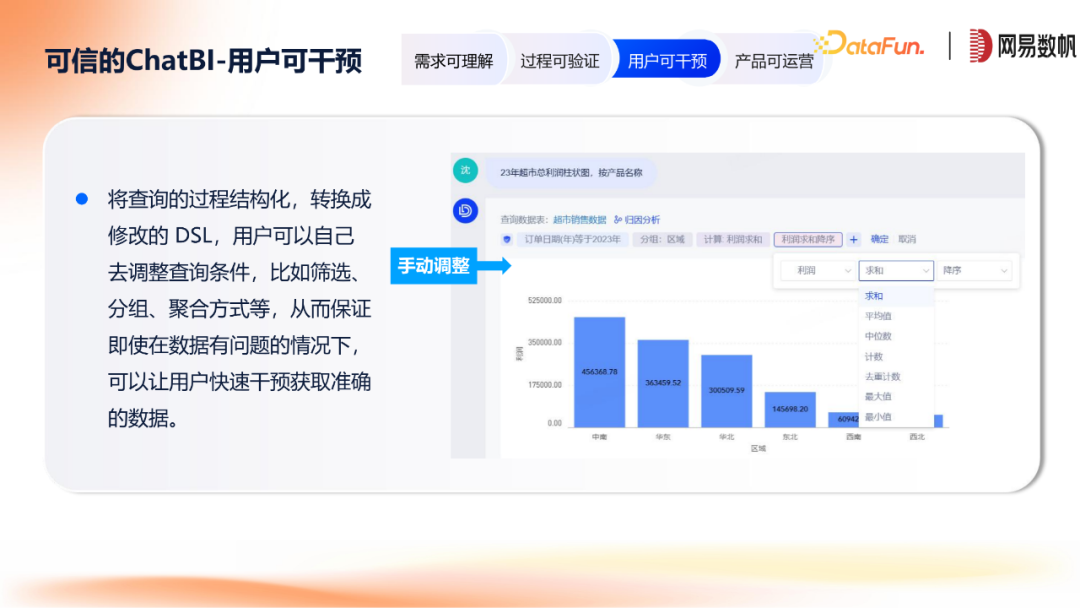The height and width of the screenshot is (608, 1080).
Task: Click the shield icon before query conditions
Action: pos(507,240)
